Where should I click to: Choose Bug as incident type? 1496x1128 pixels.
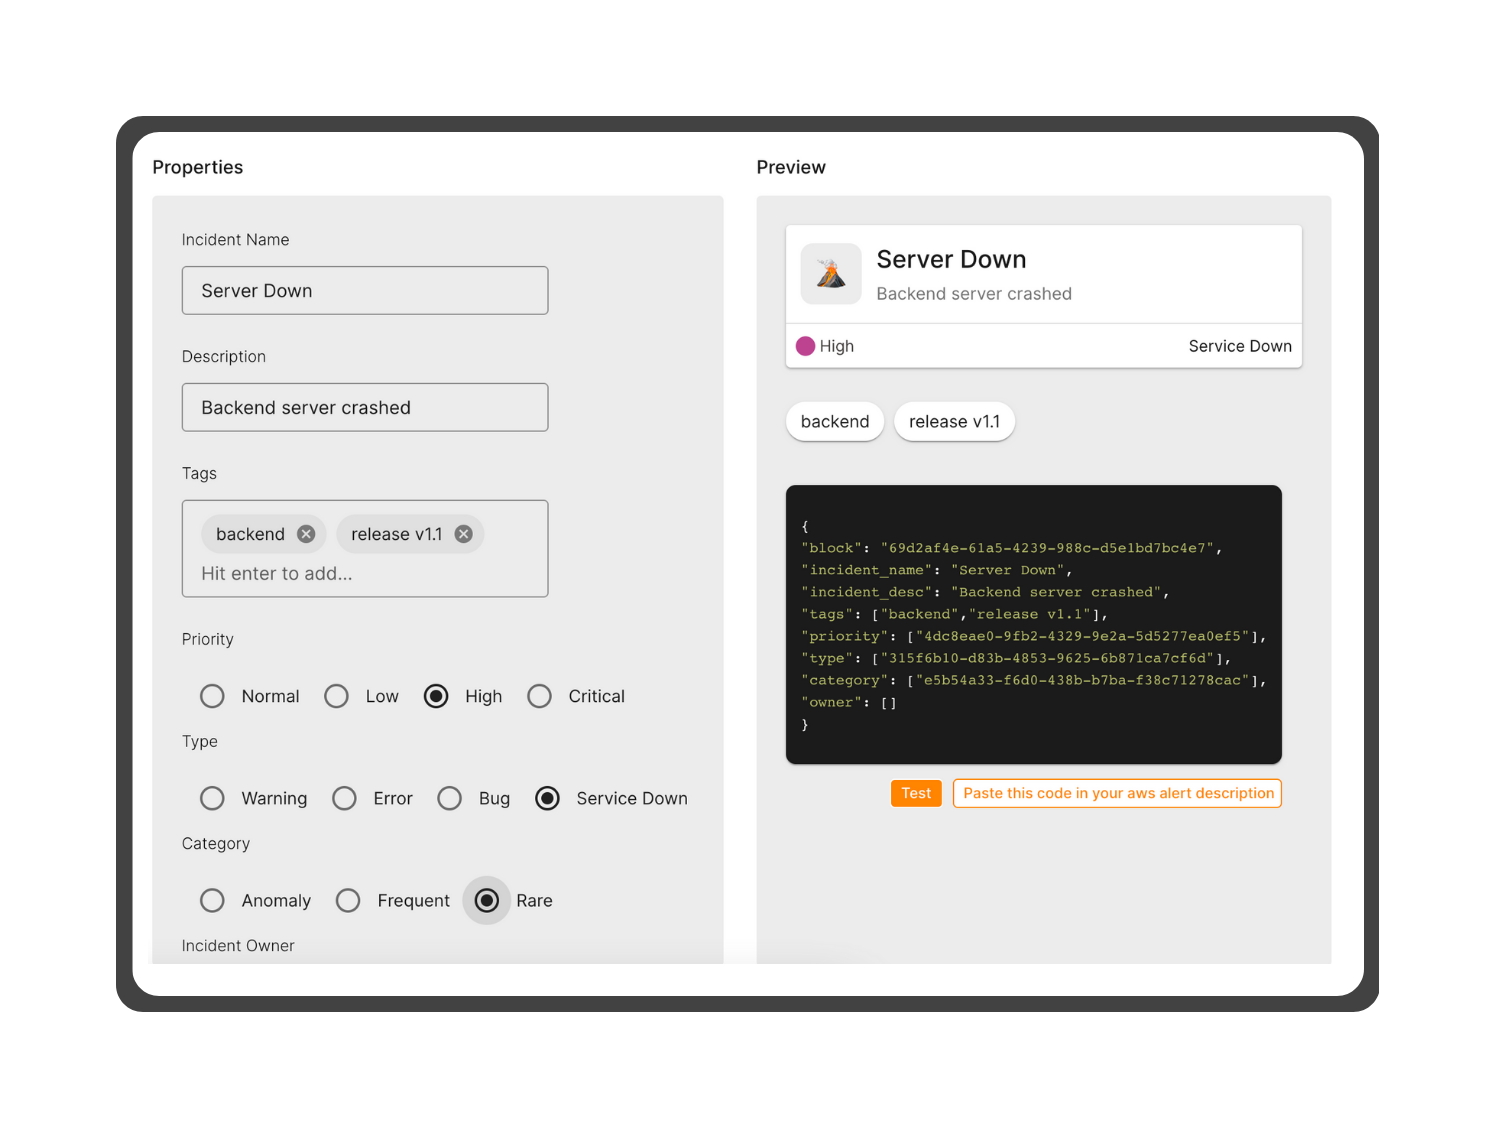(x=450, y=798)
